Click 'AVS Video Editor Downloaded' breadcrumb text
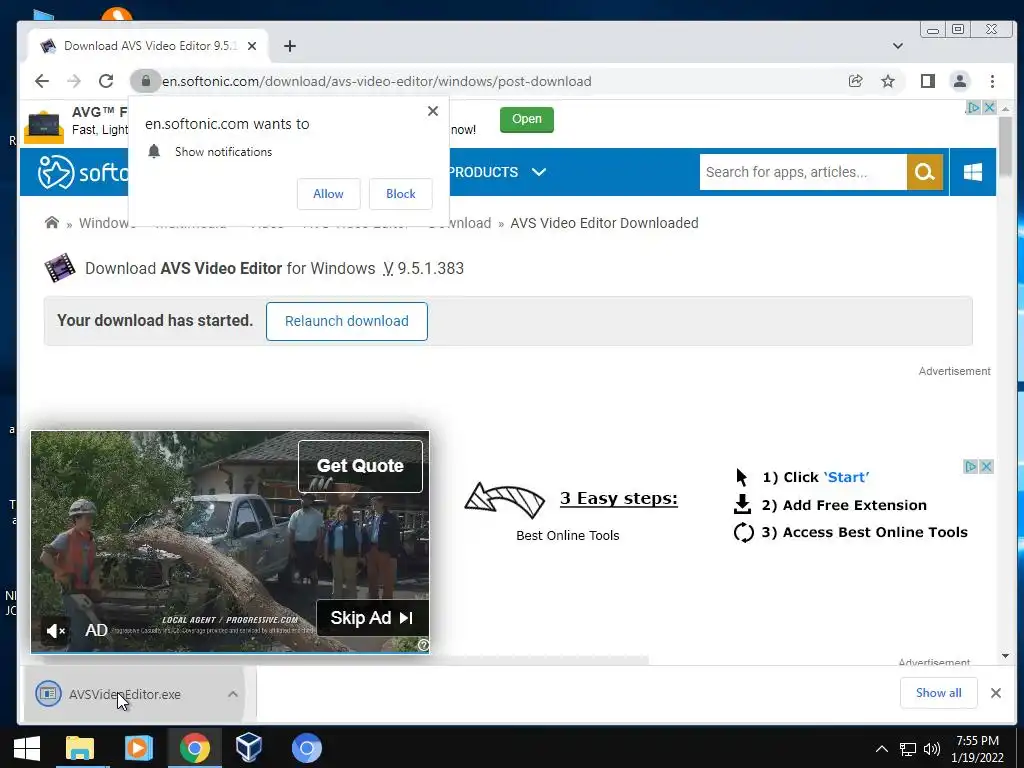1024x768 pixels. click(x=604, y=223)
